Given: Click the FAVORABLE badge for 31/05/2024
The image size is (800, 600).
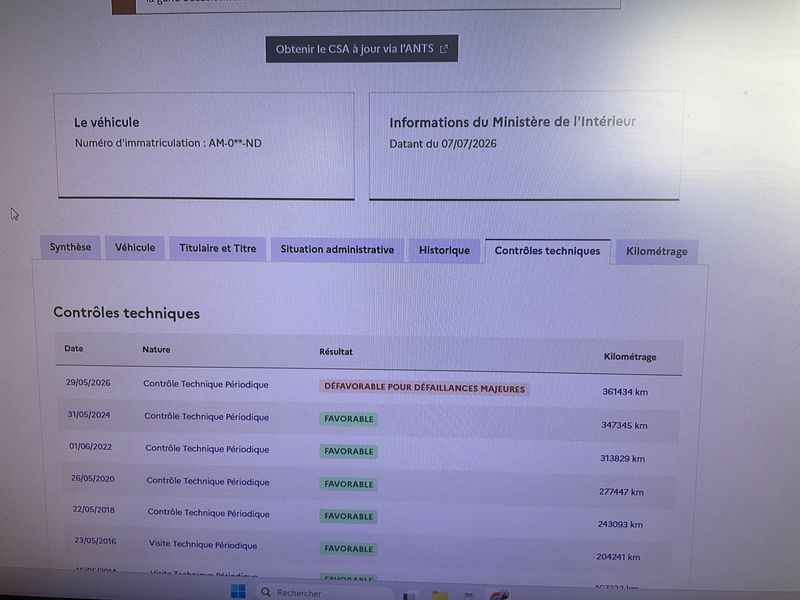Looking at the screenshot, I should 349,419.
